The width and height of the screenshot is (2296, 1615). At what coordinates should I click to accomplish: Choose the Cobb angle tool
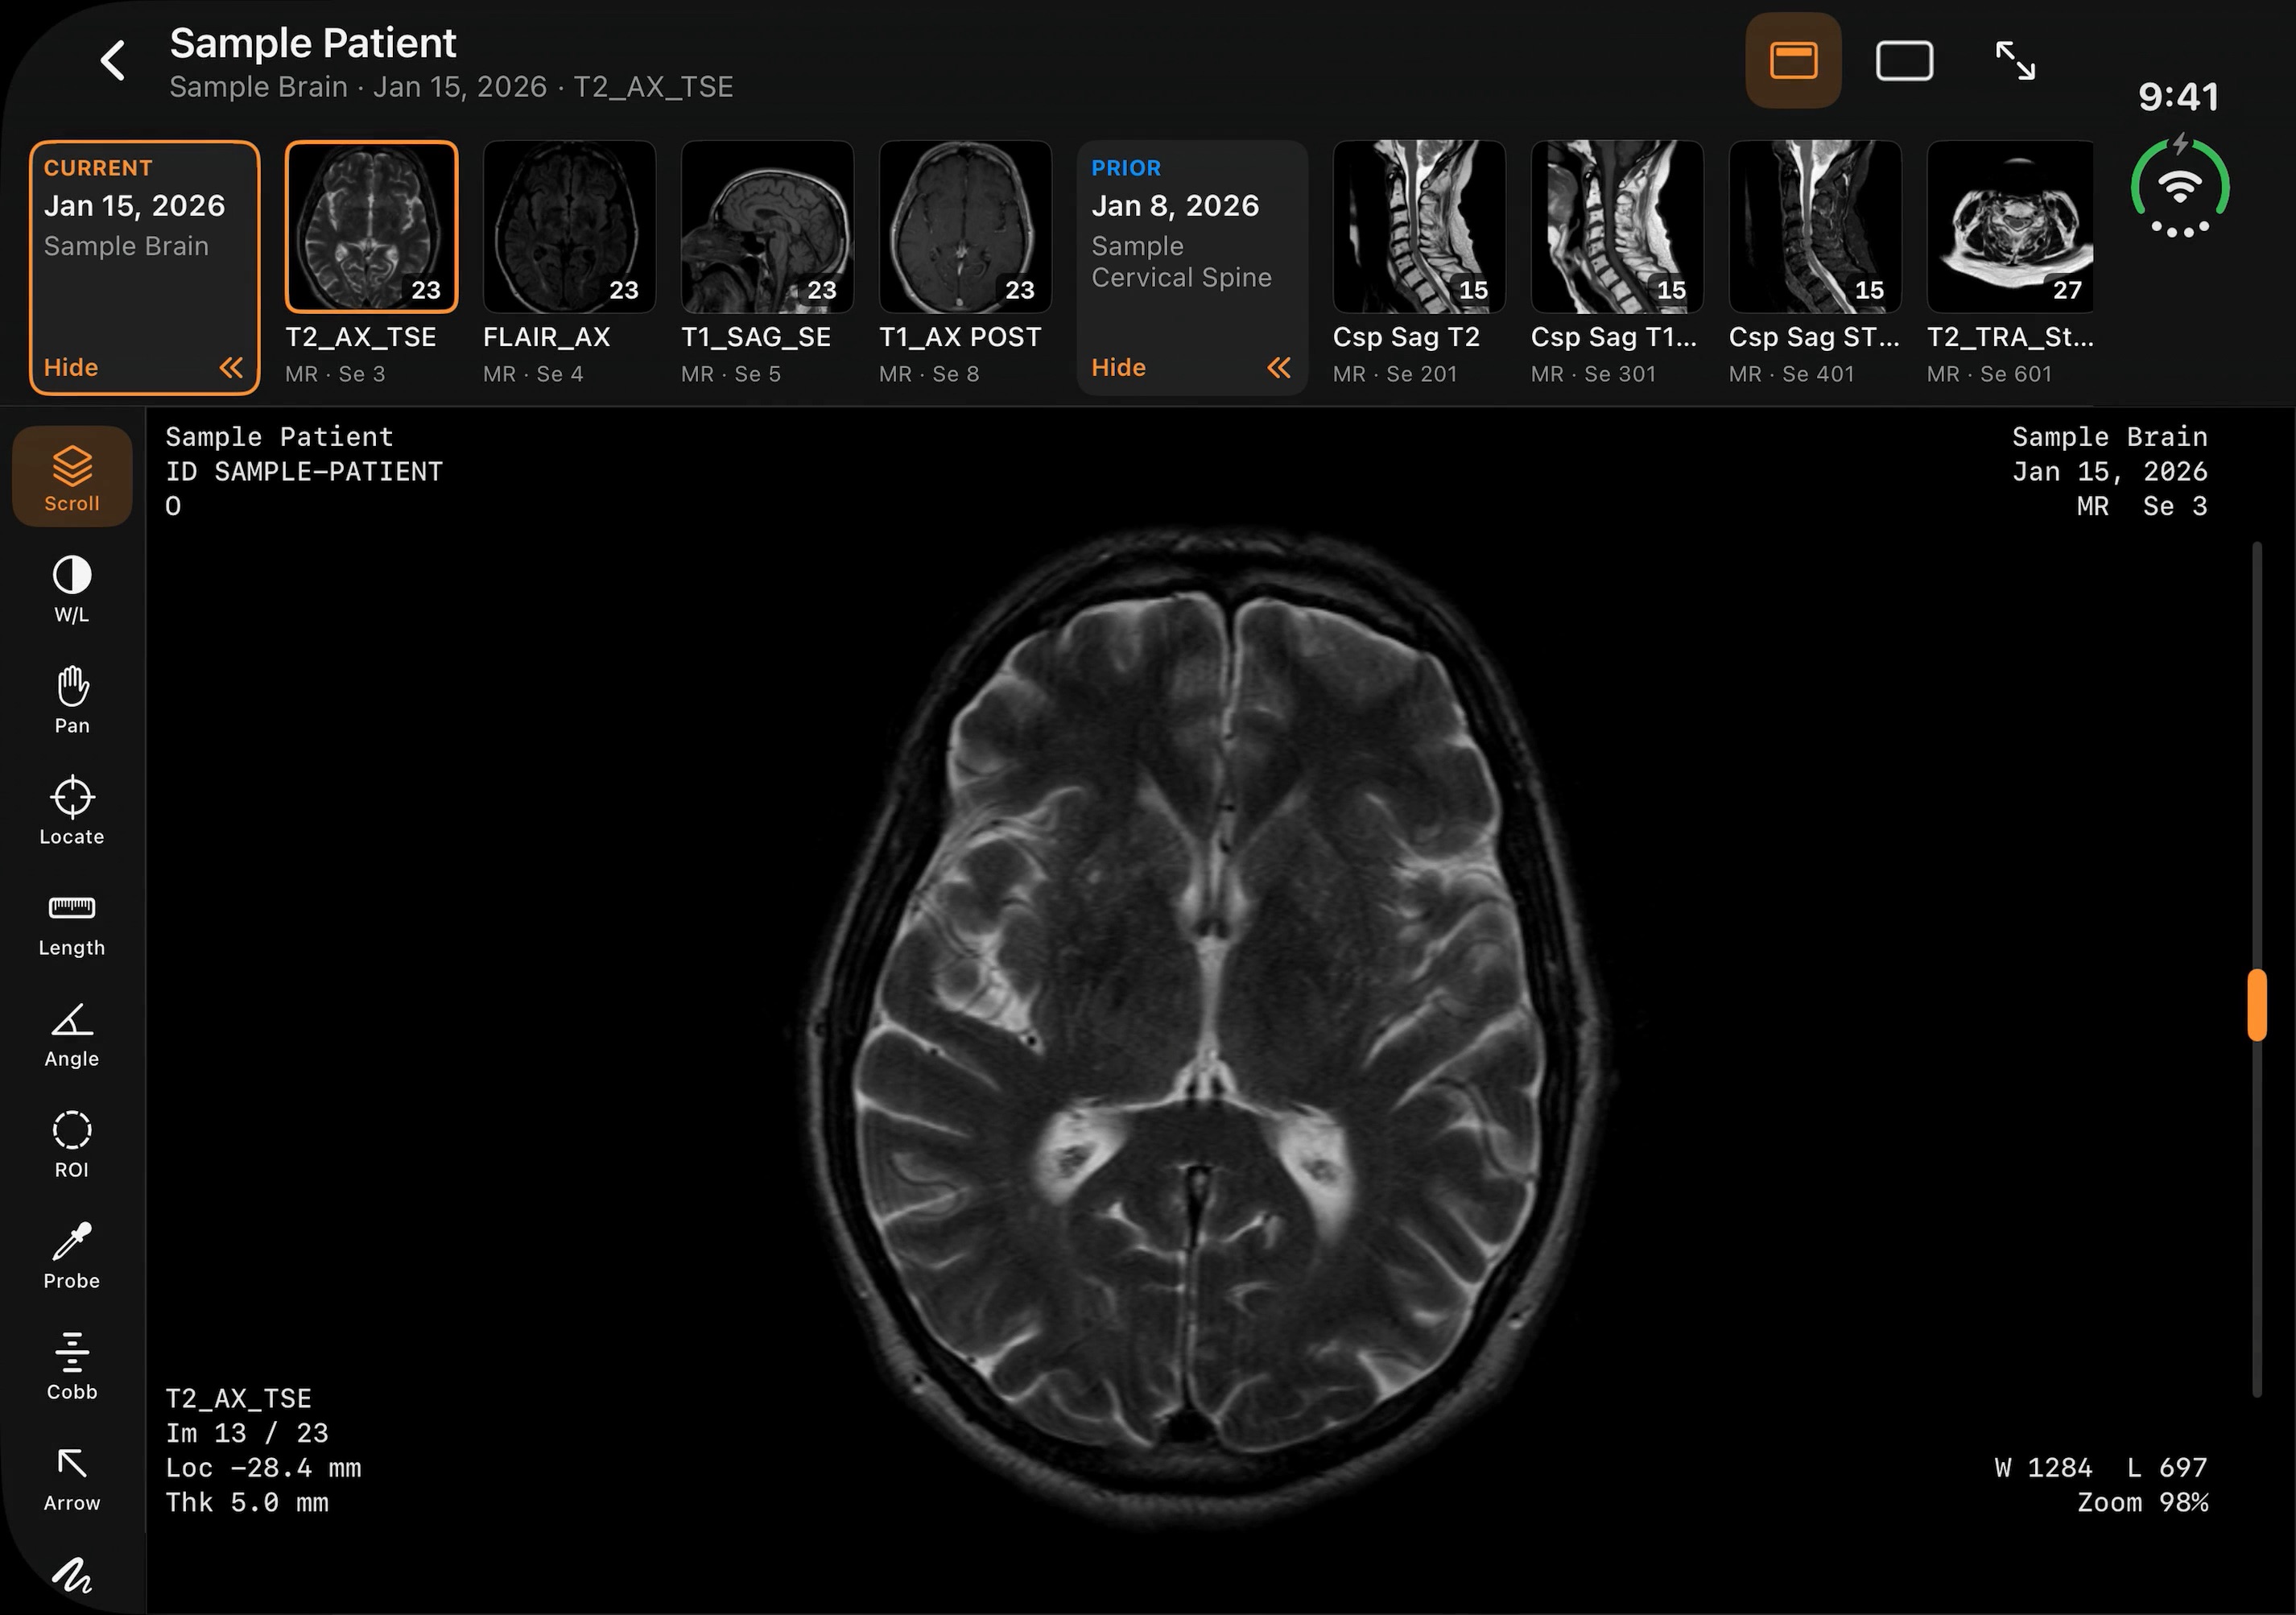[72, 1366]
